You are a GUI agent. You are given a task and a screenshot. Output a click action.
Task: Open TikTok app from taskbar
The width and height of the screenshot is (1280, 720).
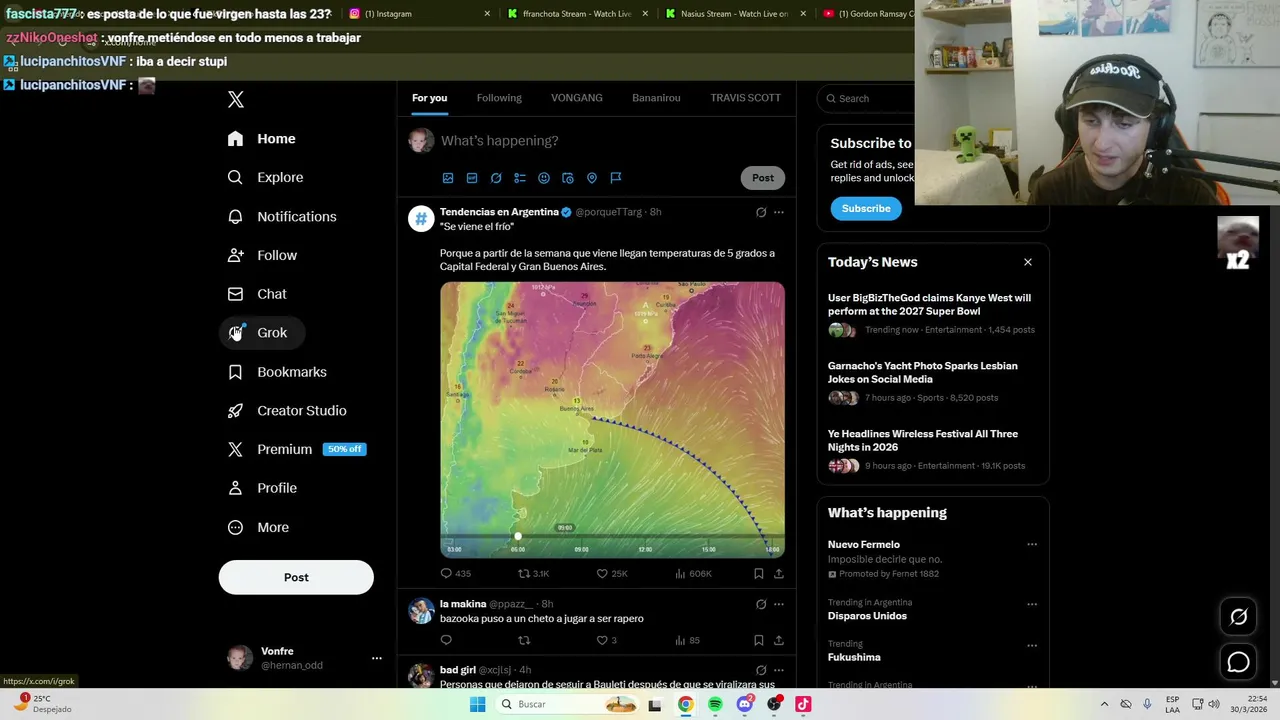tap(803, 704)
